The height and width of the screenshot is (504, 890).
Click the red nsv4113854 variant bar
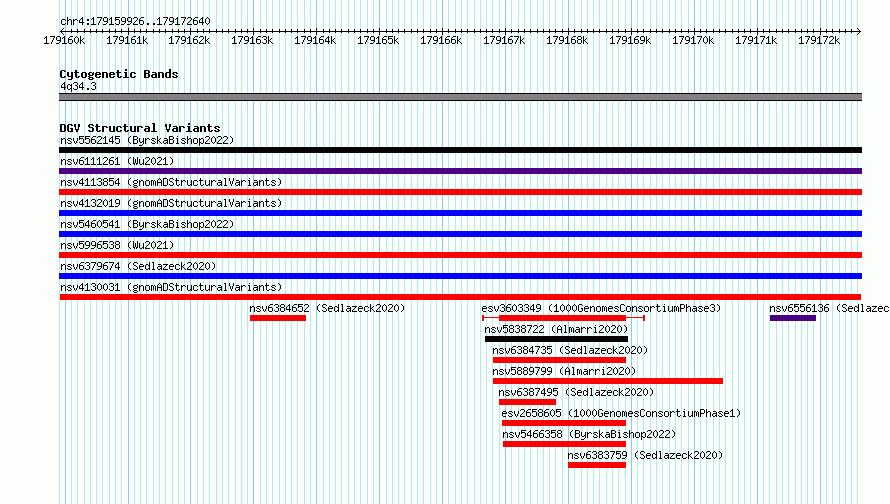click(460, 192)
